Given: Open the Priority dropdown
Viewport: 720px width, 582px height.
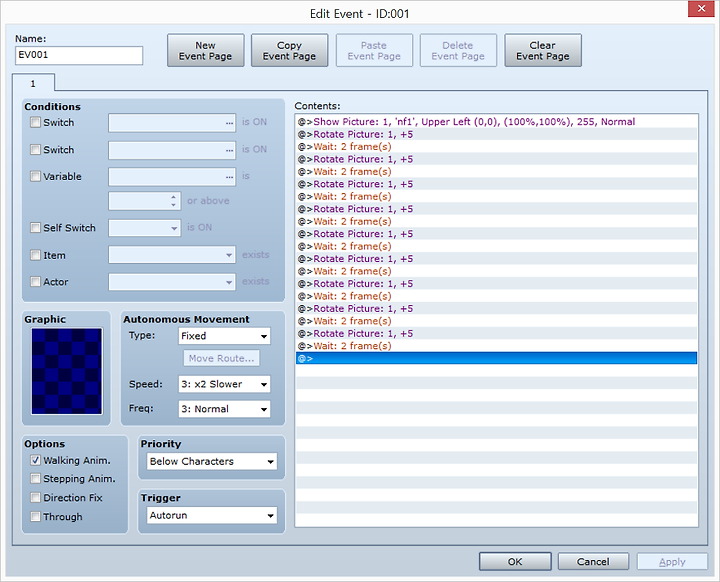Looking at the screenshot, I should 212,461.
